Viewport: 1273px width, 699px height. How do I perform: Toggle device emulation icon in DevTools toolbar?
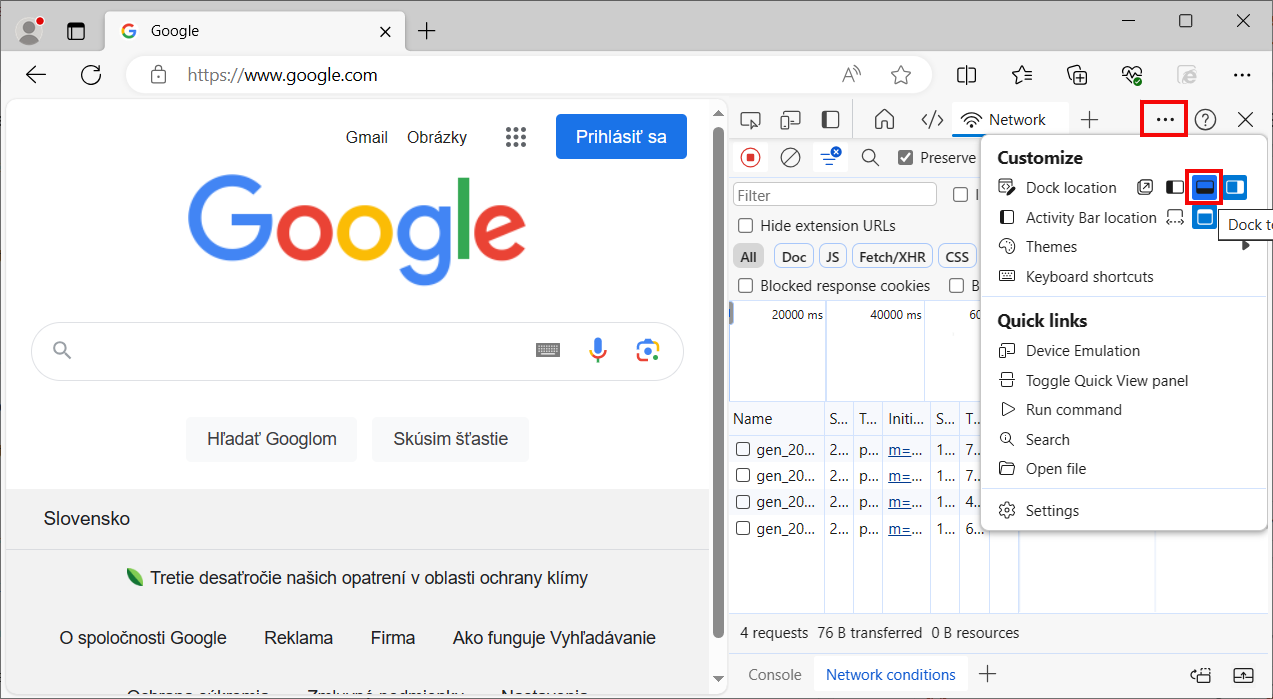(x=790, y=120)
